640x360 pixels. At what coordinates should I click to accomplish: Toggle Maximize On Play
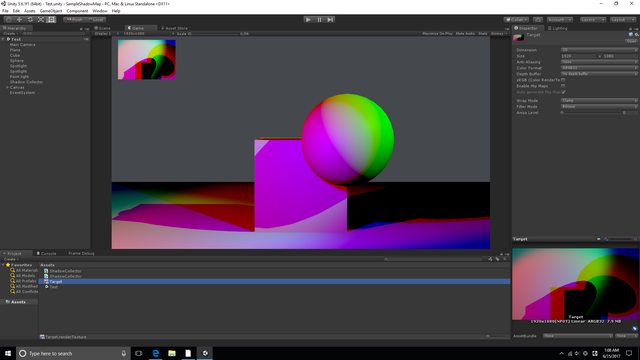click(x=437, y=33)
